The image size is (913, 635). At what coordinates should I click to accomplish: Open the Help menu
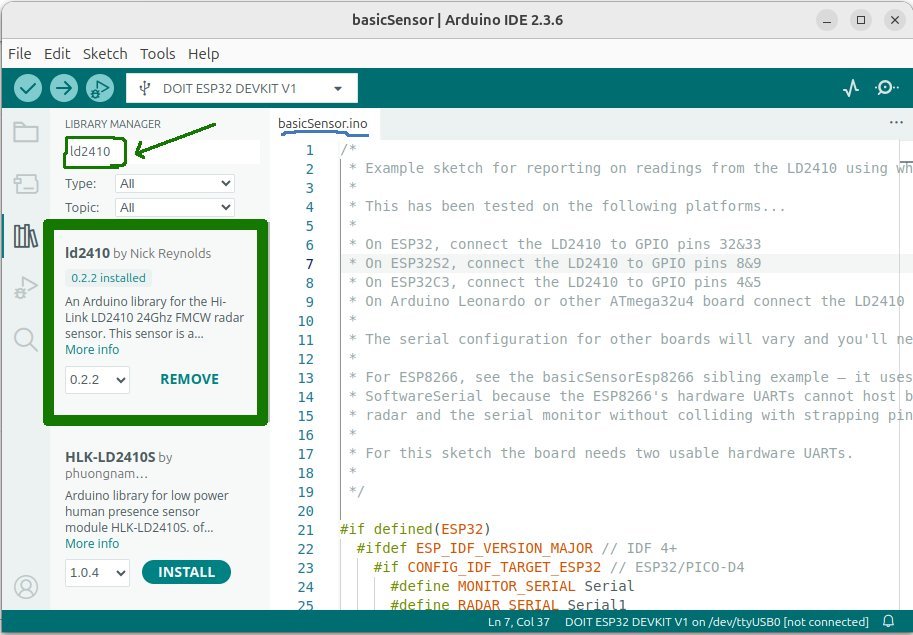pos(203,54)
